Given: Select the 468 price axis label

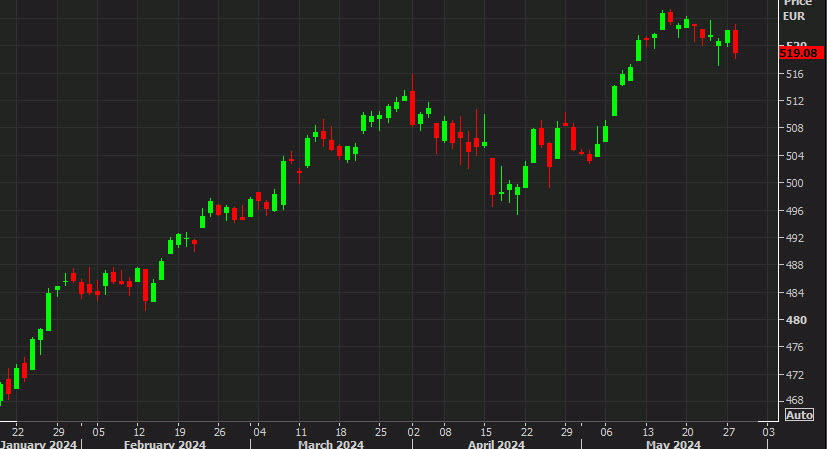Looking at the screenshot, I should (x=794, y=400).
